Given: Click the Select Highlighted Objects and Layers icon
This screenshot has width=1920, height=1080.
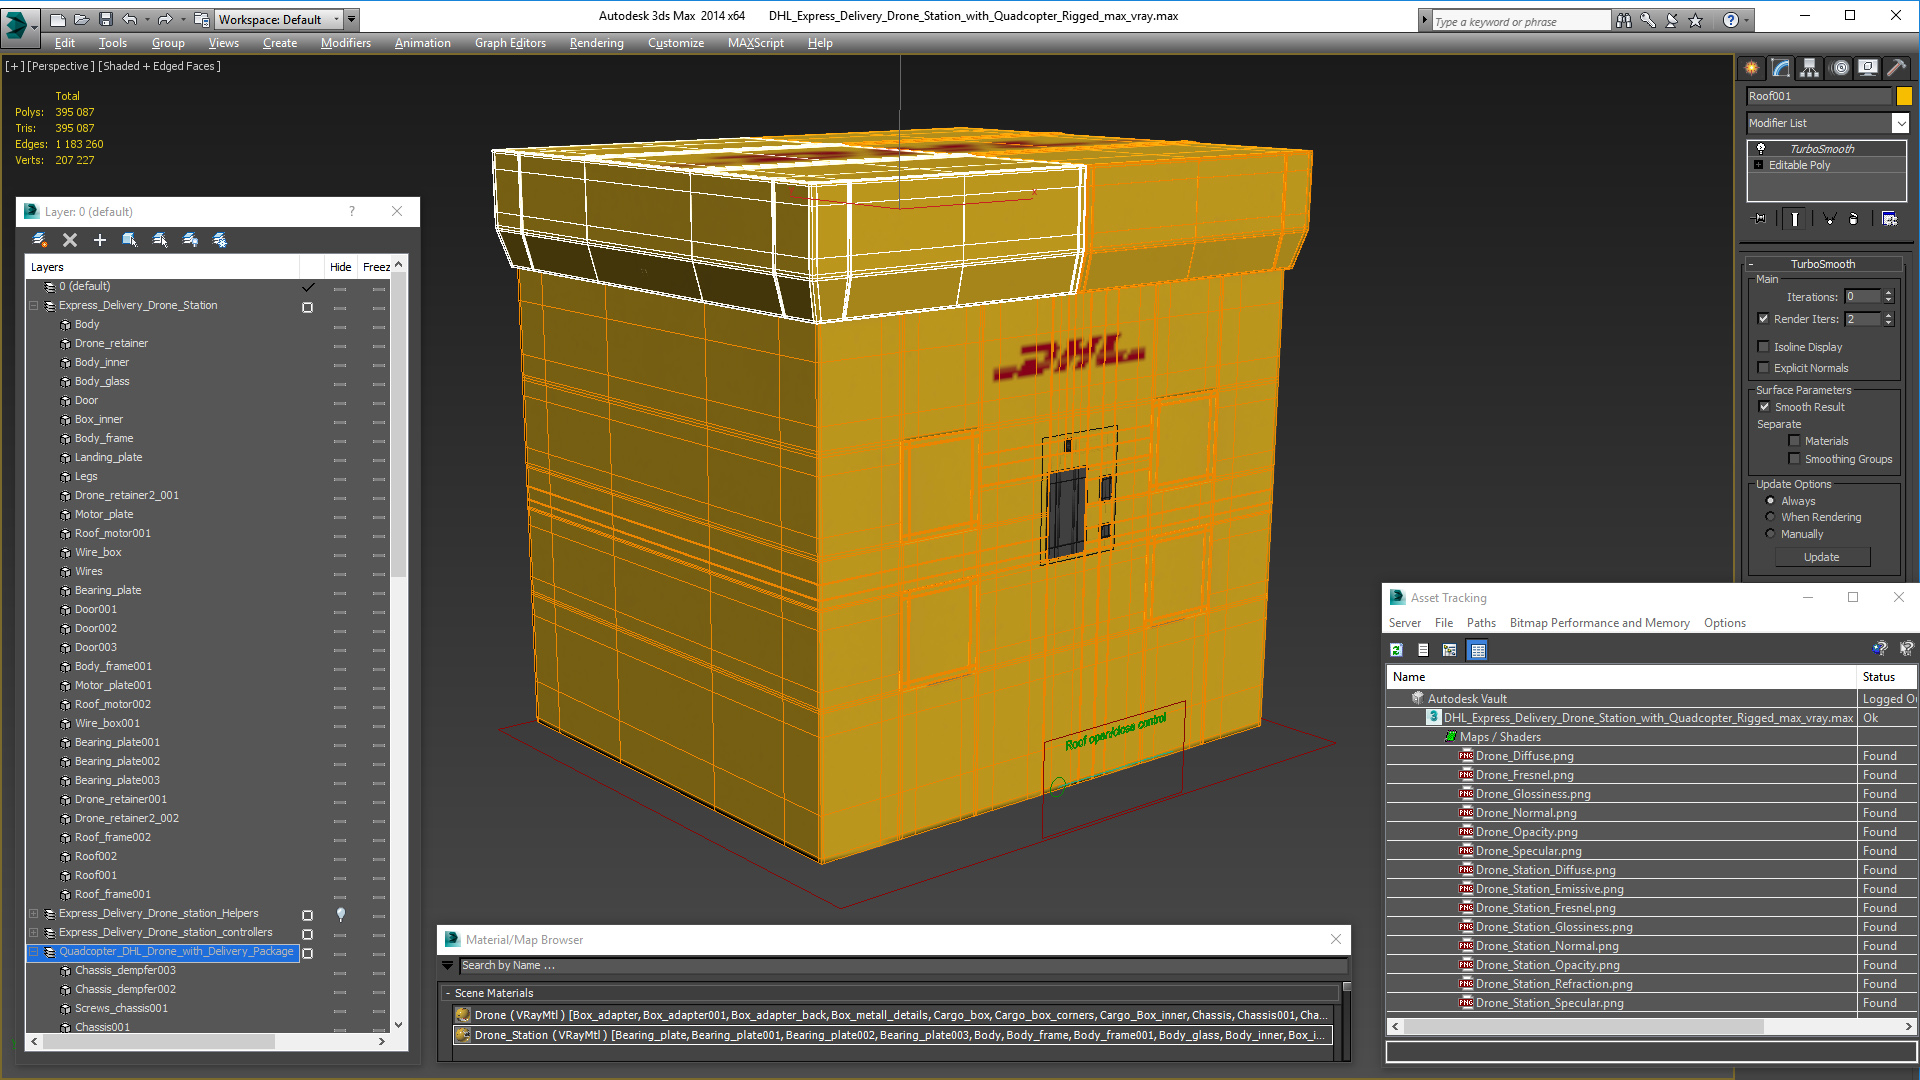Looking at the screenshot, I should click(x=130, y=240).
